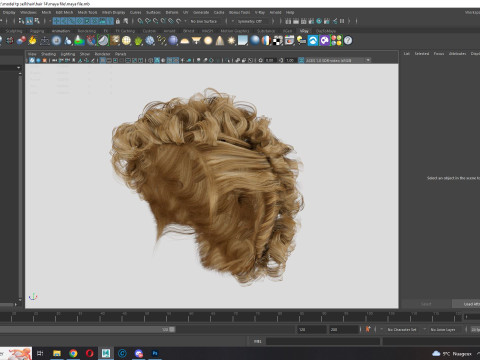Open the No Character Set dropdown
This screenshot has height=360, width=480.
(x=402, y=329)
